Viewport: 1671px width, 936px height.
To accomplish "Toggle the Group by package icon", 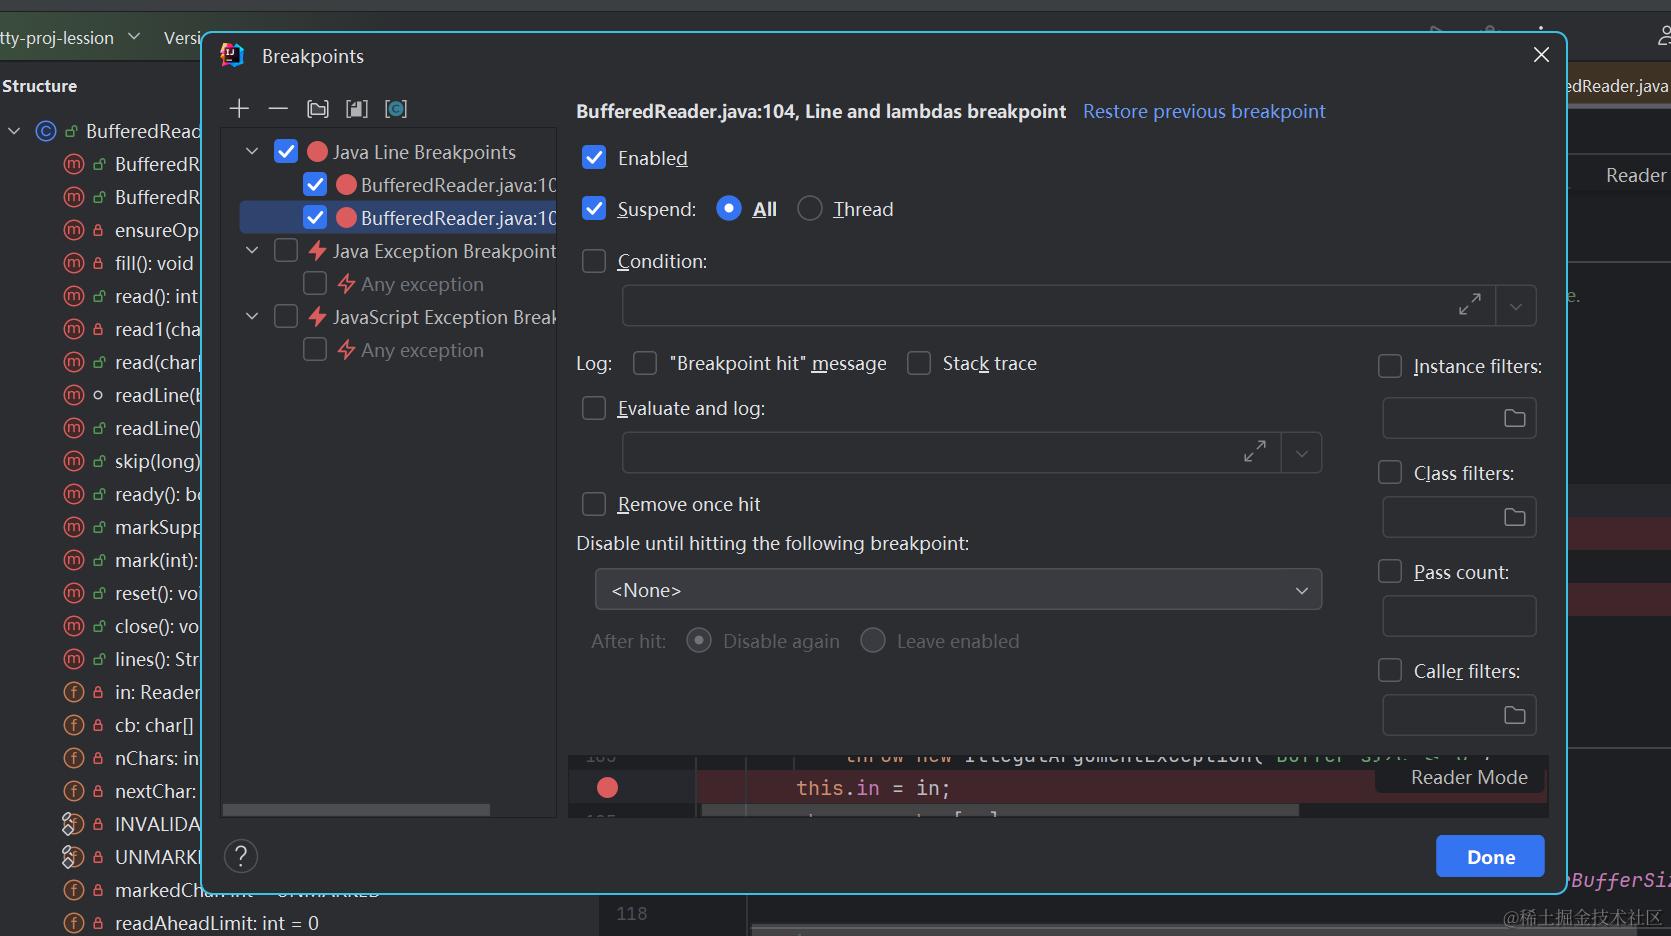I will [x=318, y=109].
